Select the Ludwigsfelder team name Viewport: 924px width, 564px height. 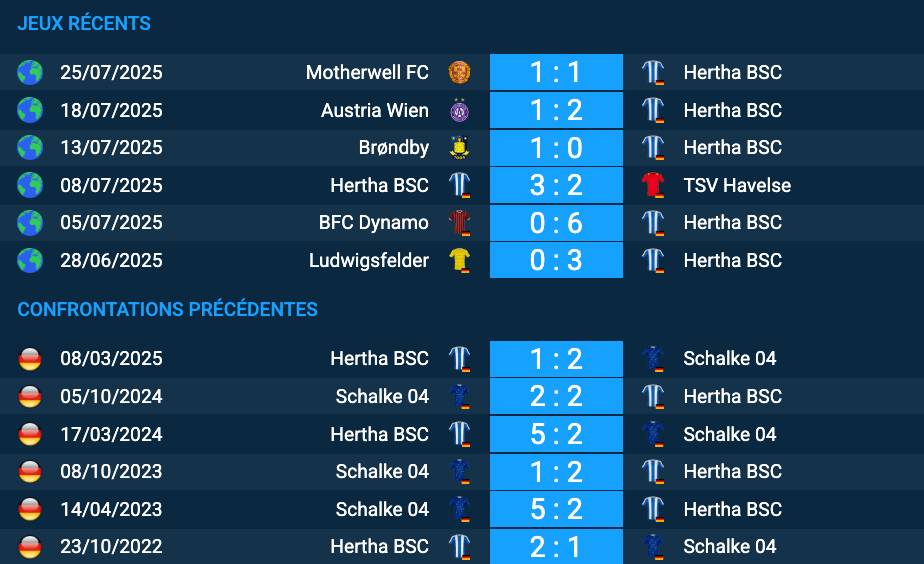pyautogui.click(x=368, y=261)
